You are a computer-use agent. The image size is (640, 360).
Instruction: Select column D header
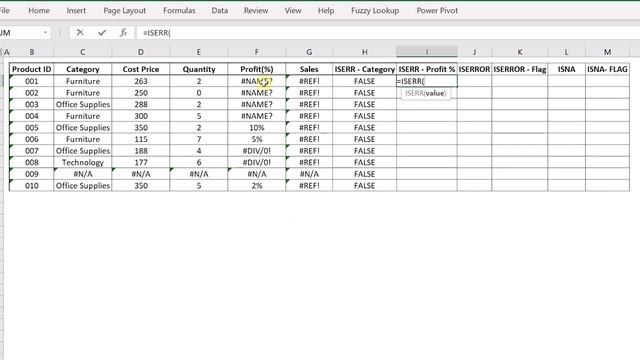click(140, 52)
